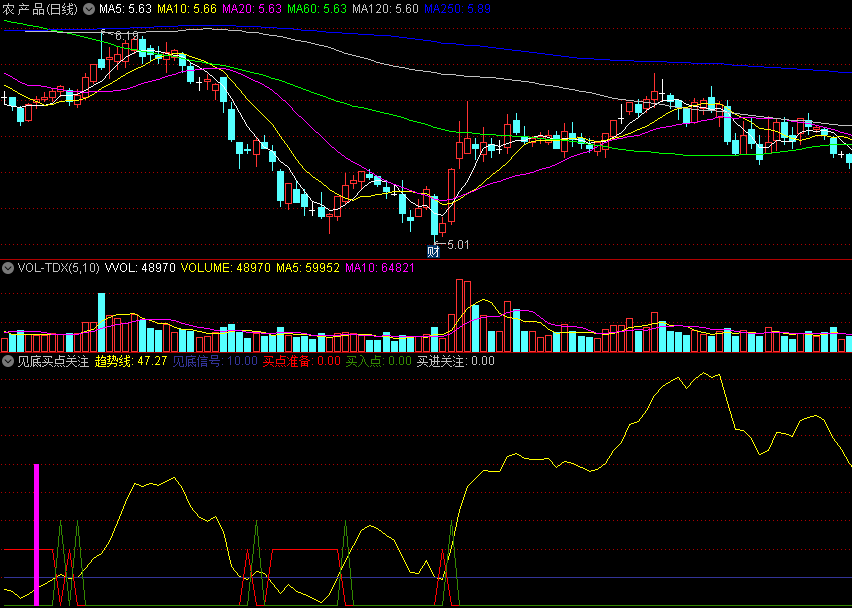
Task: Select the MA10: 5.66 label
Action: pos(186,9)
